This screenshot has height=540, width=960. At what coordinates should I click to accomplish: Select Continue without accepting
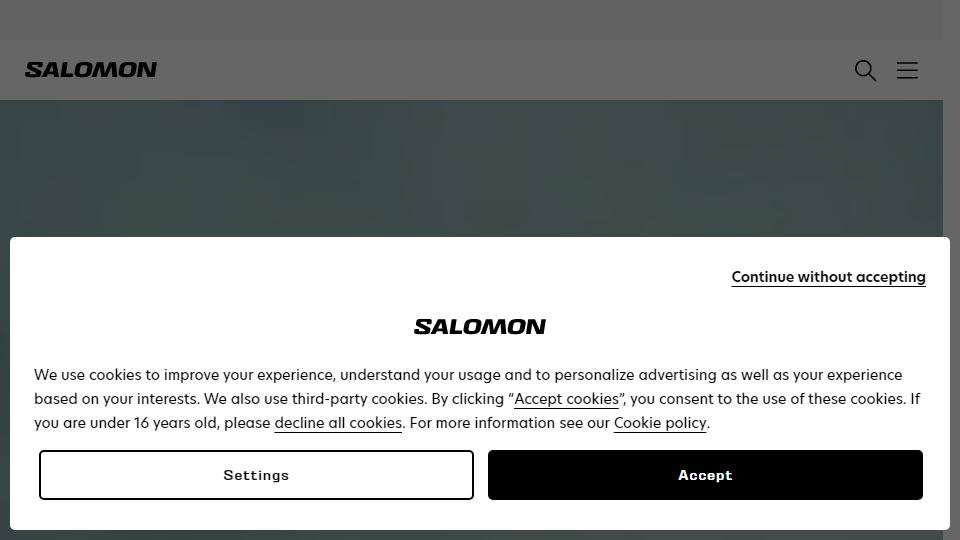click(828, 277)
